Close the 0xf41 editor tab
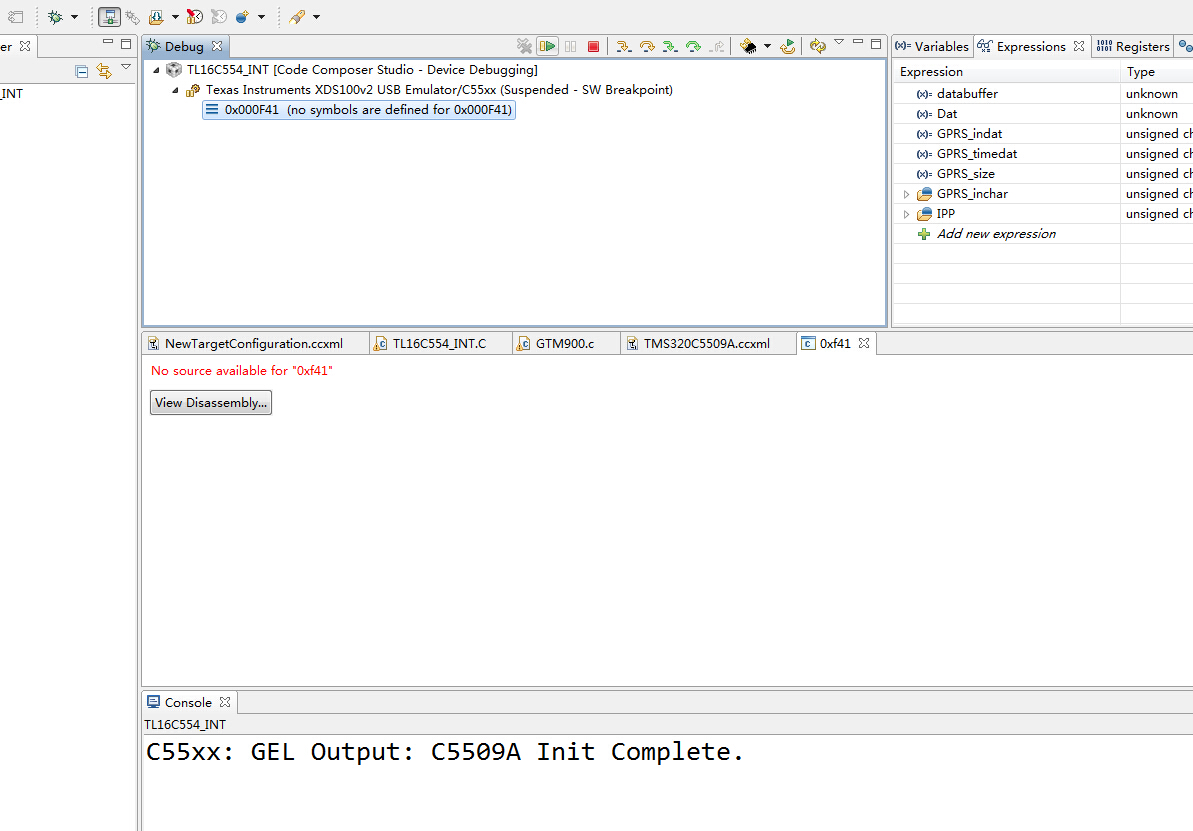 point(864,343)
